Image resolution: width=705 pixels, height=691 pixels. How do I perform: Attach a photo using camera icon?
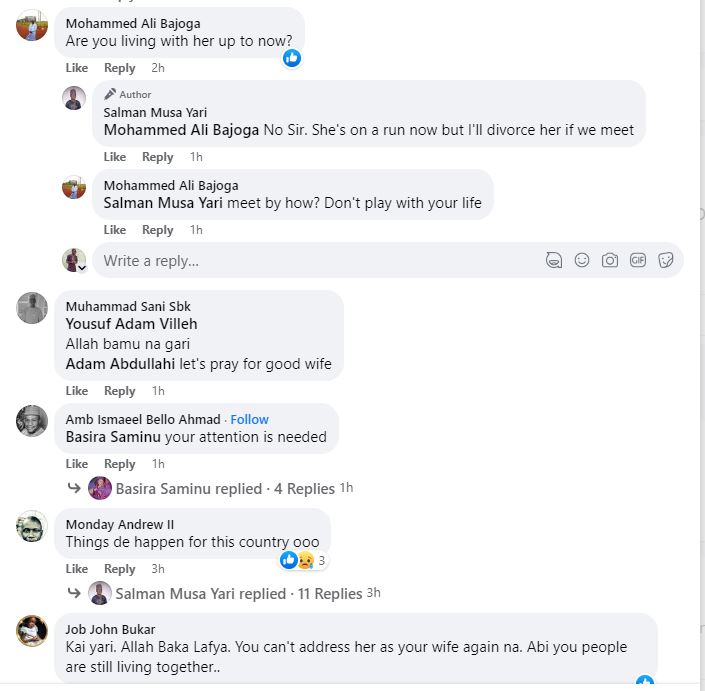610,260
